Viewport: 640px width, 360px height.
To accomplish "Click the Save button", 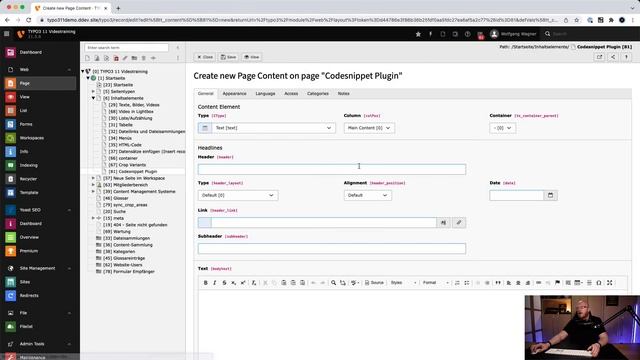I will [x=229, y=57].
